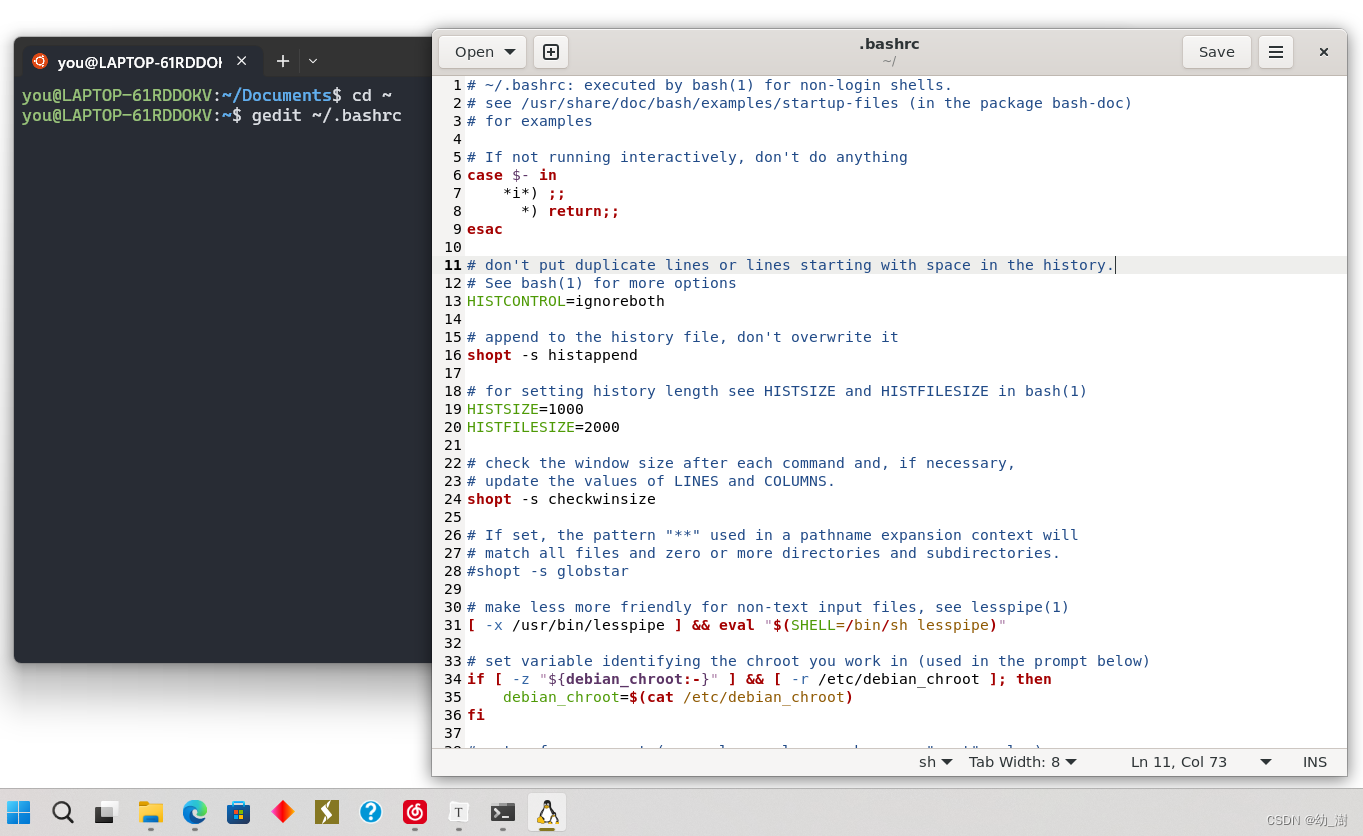Open NetEase Cloud Music from the taskbar
The image size is (1363, 836).
(x=415, y=812)
